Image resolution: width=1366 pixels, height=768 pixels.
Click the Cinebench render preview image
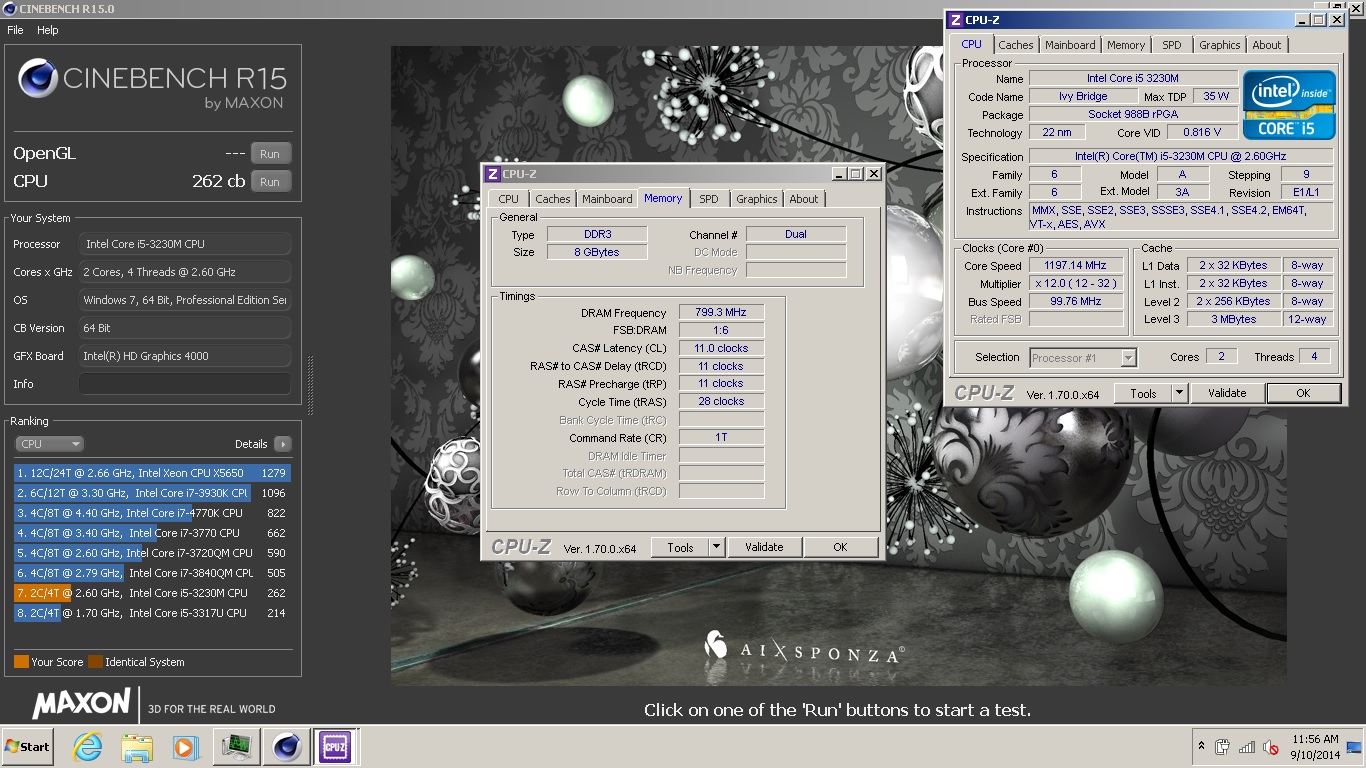coord(838,365)
